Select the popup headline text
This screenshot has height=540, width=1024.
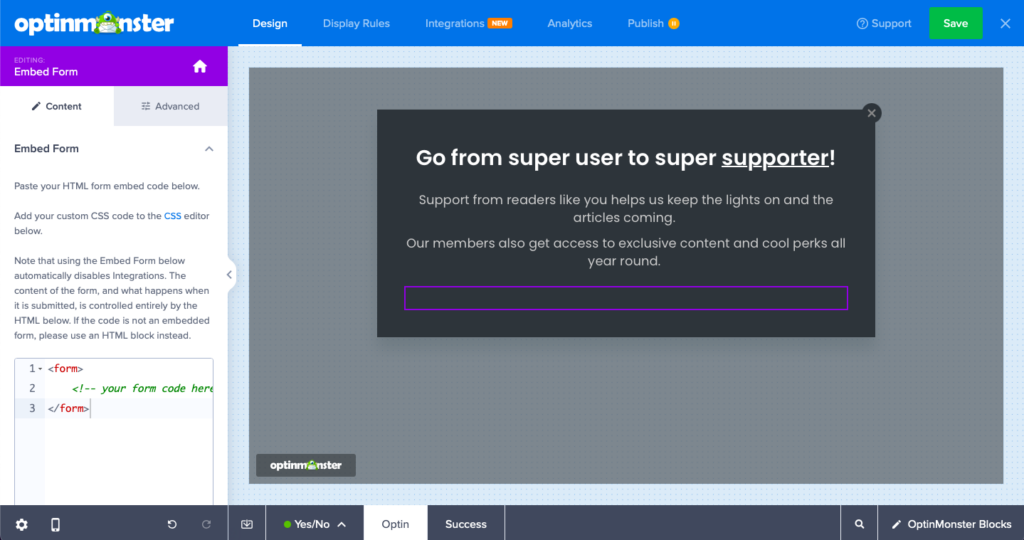[626, 157]
